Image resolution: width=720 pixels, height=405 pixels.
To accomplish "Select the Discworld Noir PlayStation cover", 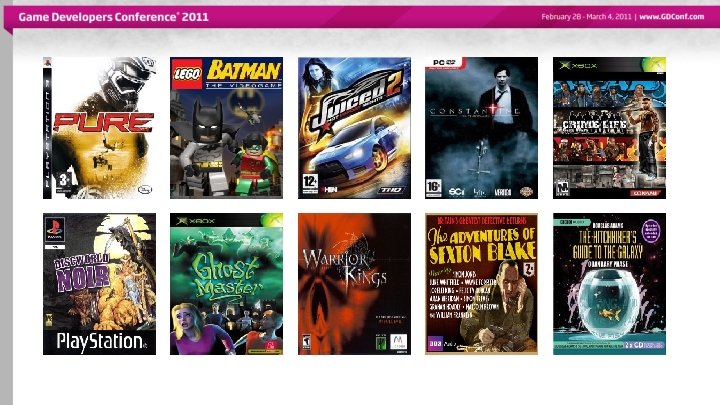I will click(99, 284).
